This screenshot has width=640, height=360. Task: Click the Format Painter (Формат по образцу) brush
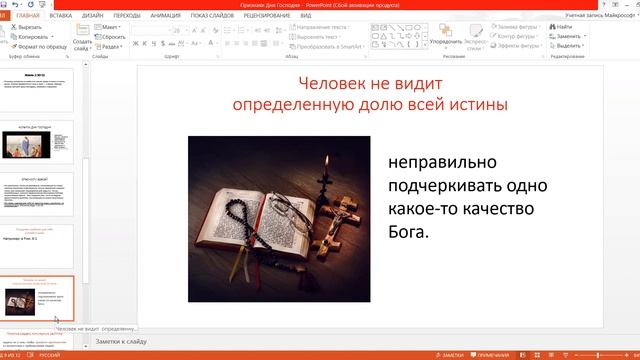13,47
